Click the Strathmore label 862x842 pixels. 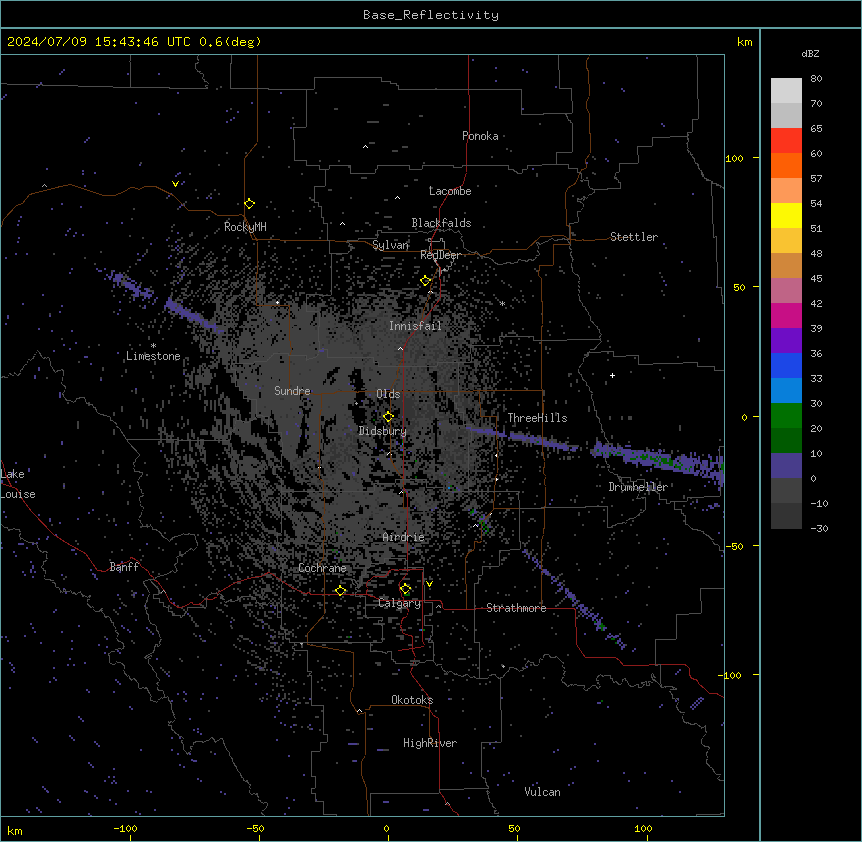tap(516, 608)
